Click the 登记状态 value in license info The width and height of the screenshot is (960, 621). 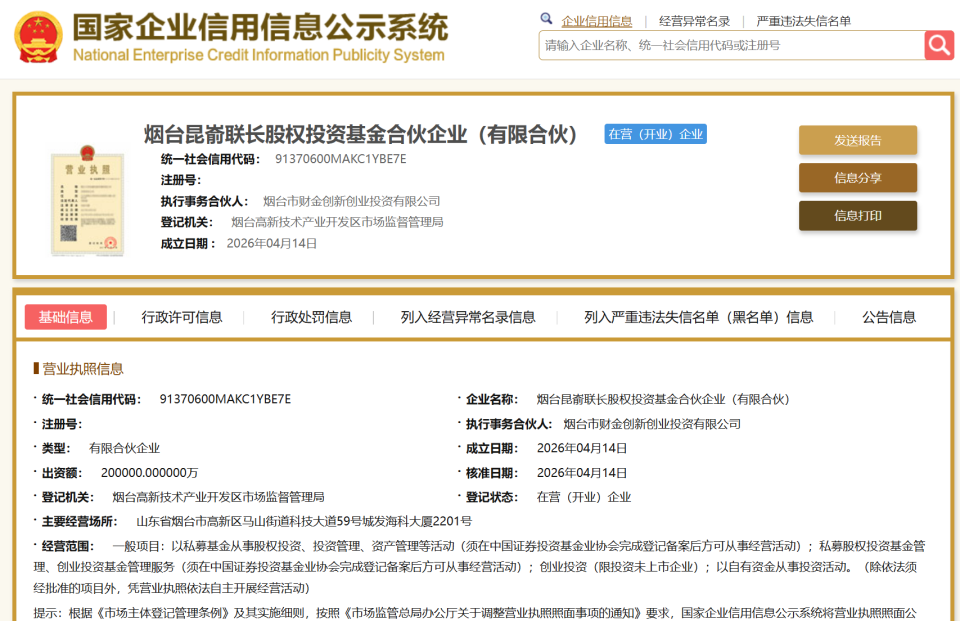click(x=583, y=497)
